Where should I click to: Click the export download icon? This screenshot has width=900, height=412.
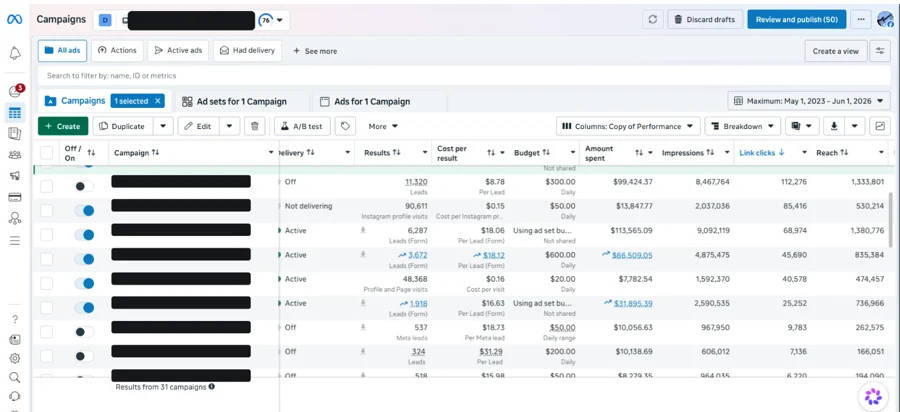tap(834, 126)
